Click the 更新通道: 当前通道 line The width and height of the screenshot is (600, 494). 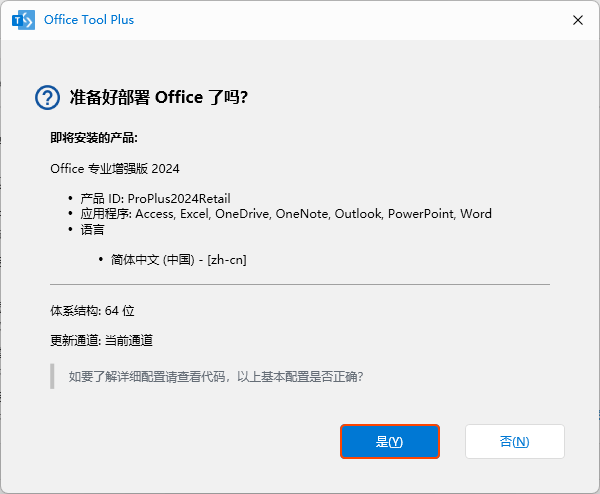pos(101,341)
